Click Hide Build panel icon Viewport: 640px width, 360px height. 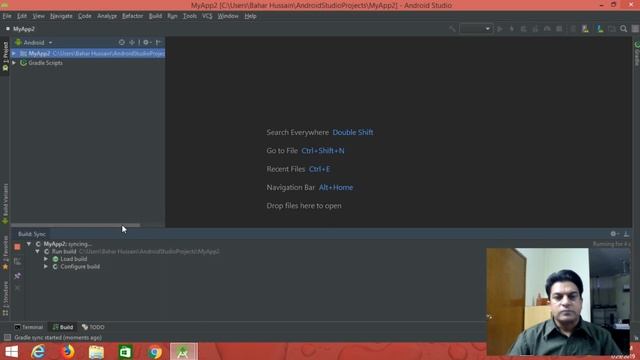pos(626,234)
